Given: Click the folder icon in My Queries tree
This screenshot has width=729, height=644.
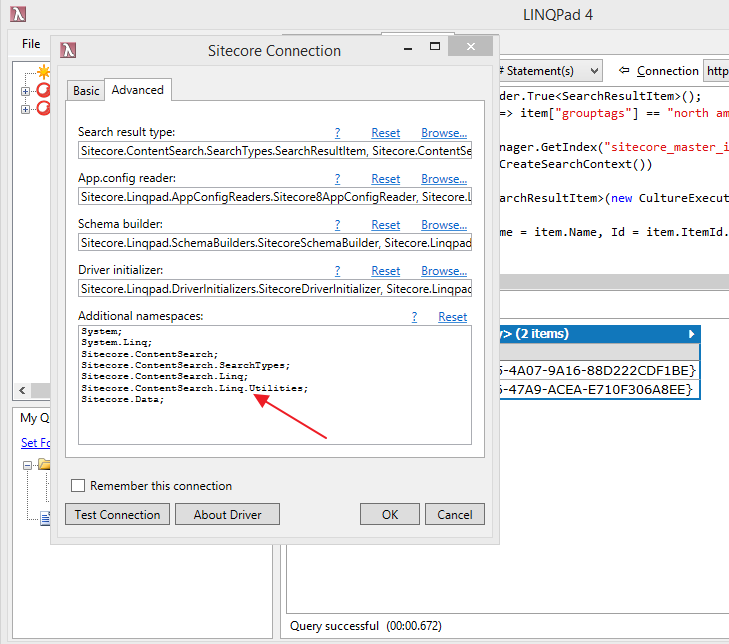Looking at the screenshot, I should click(44, 465).
